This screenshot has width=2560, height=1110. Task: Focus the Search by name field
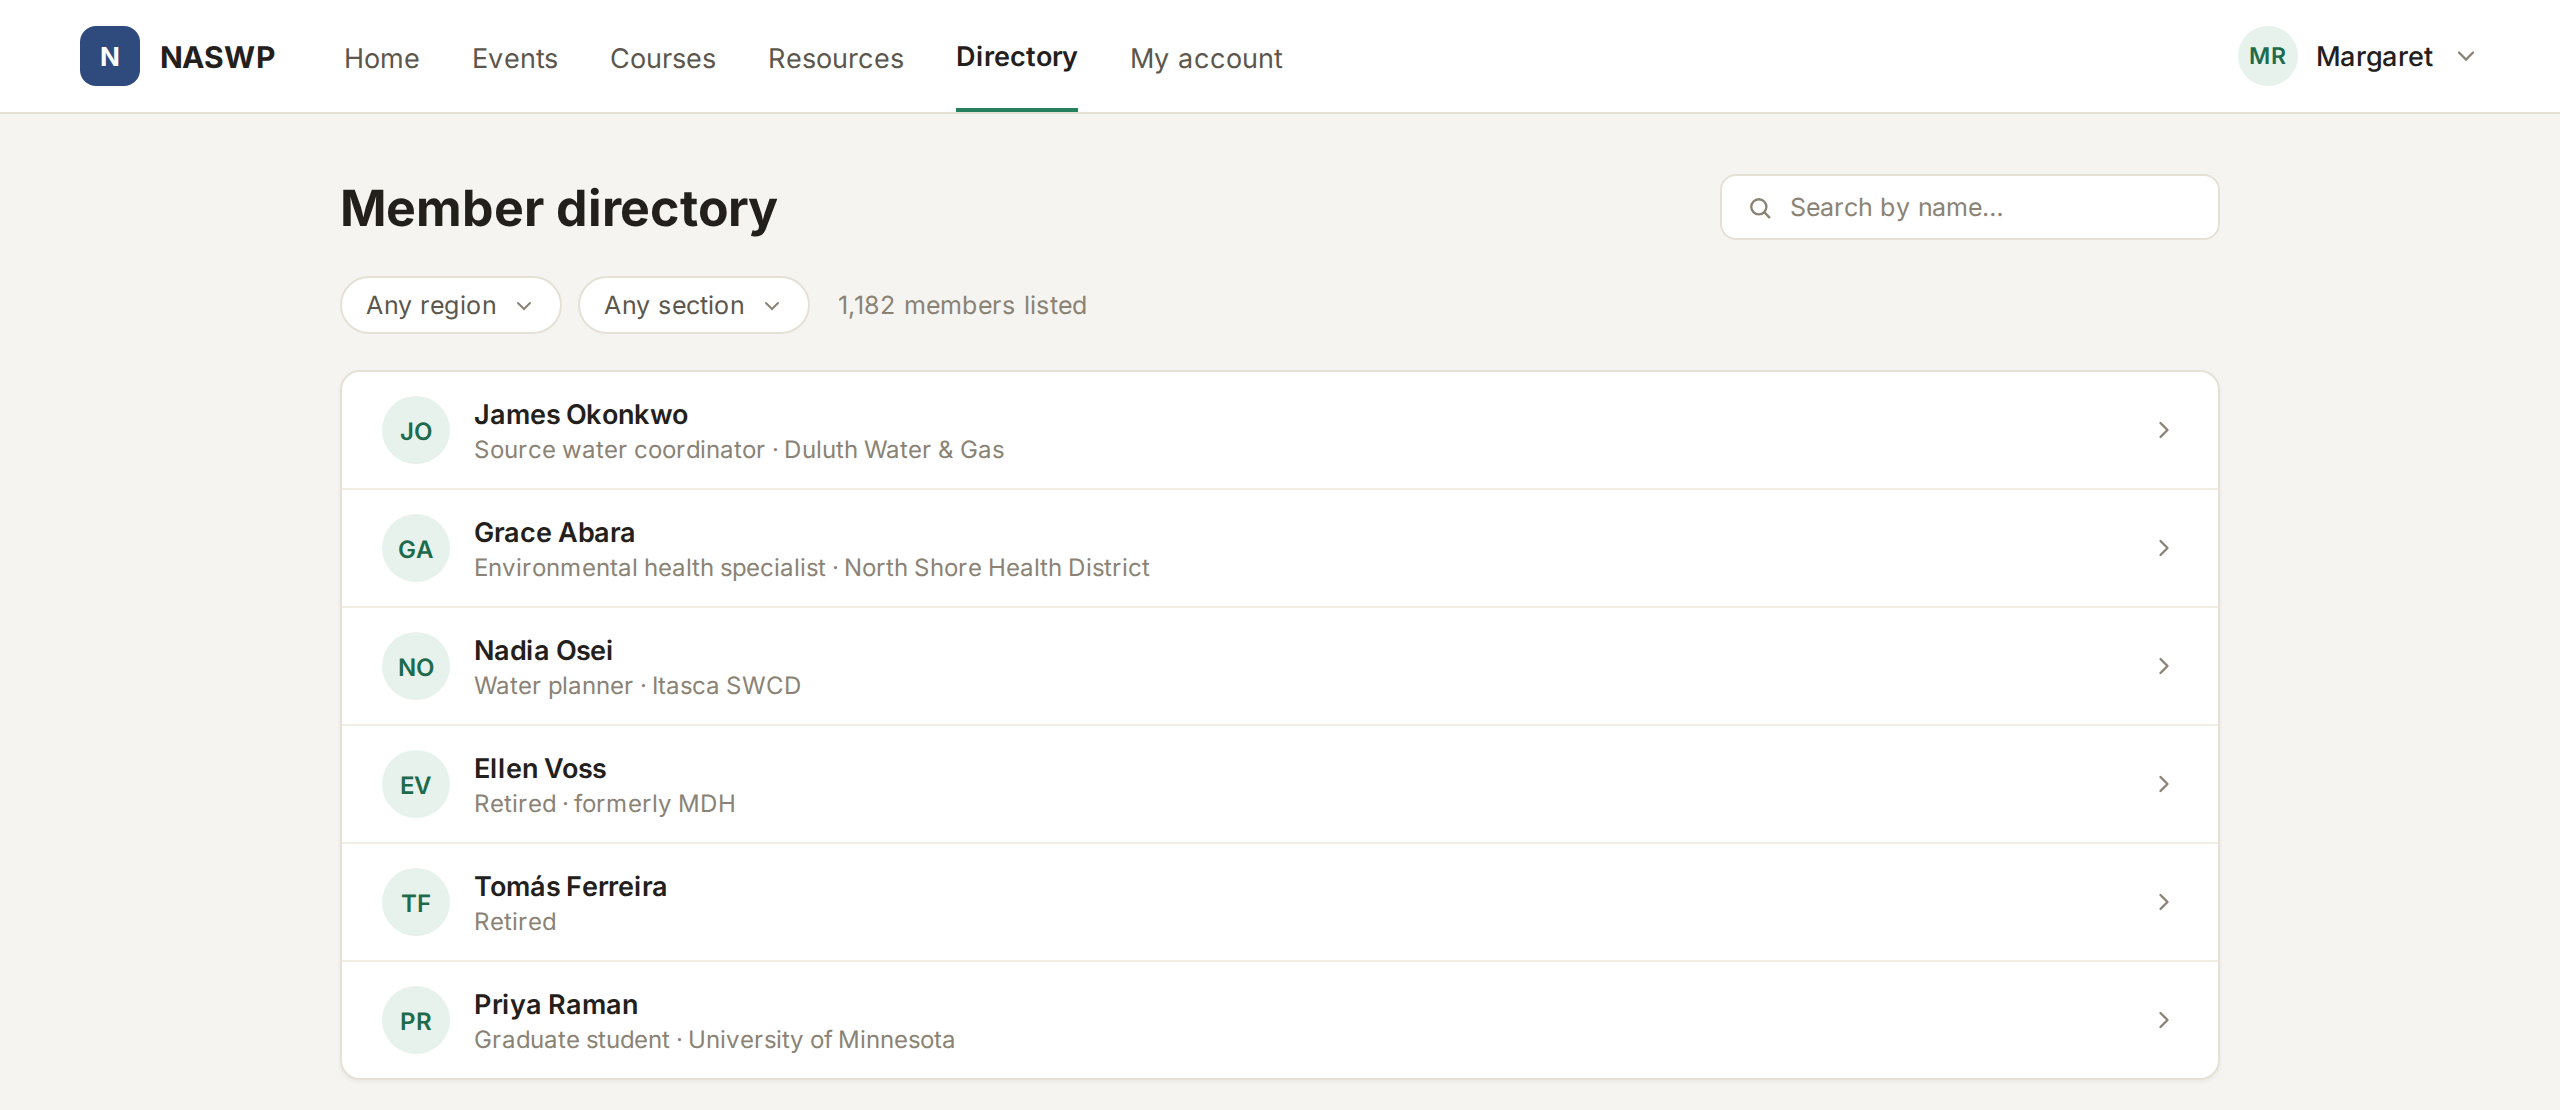(x=1969, y=207)
